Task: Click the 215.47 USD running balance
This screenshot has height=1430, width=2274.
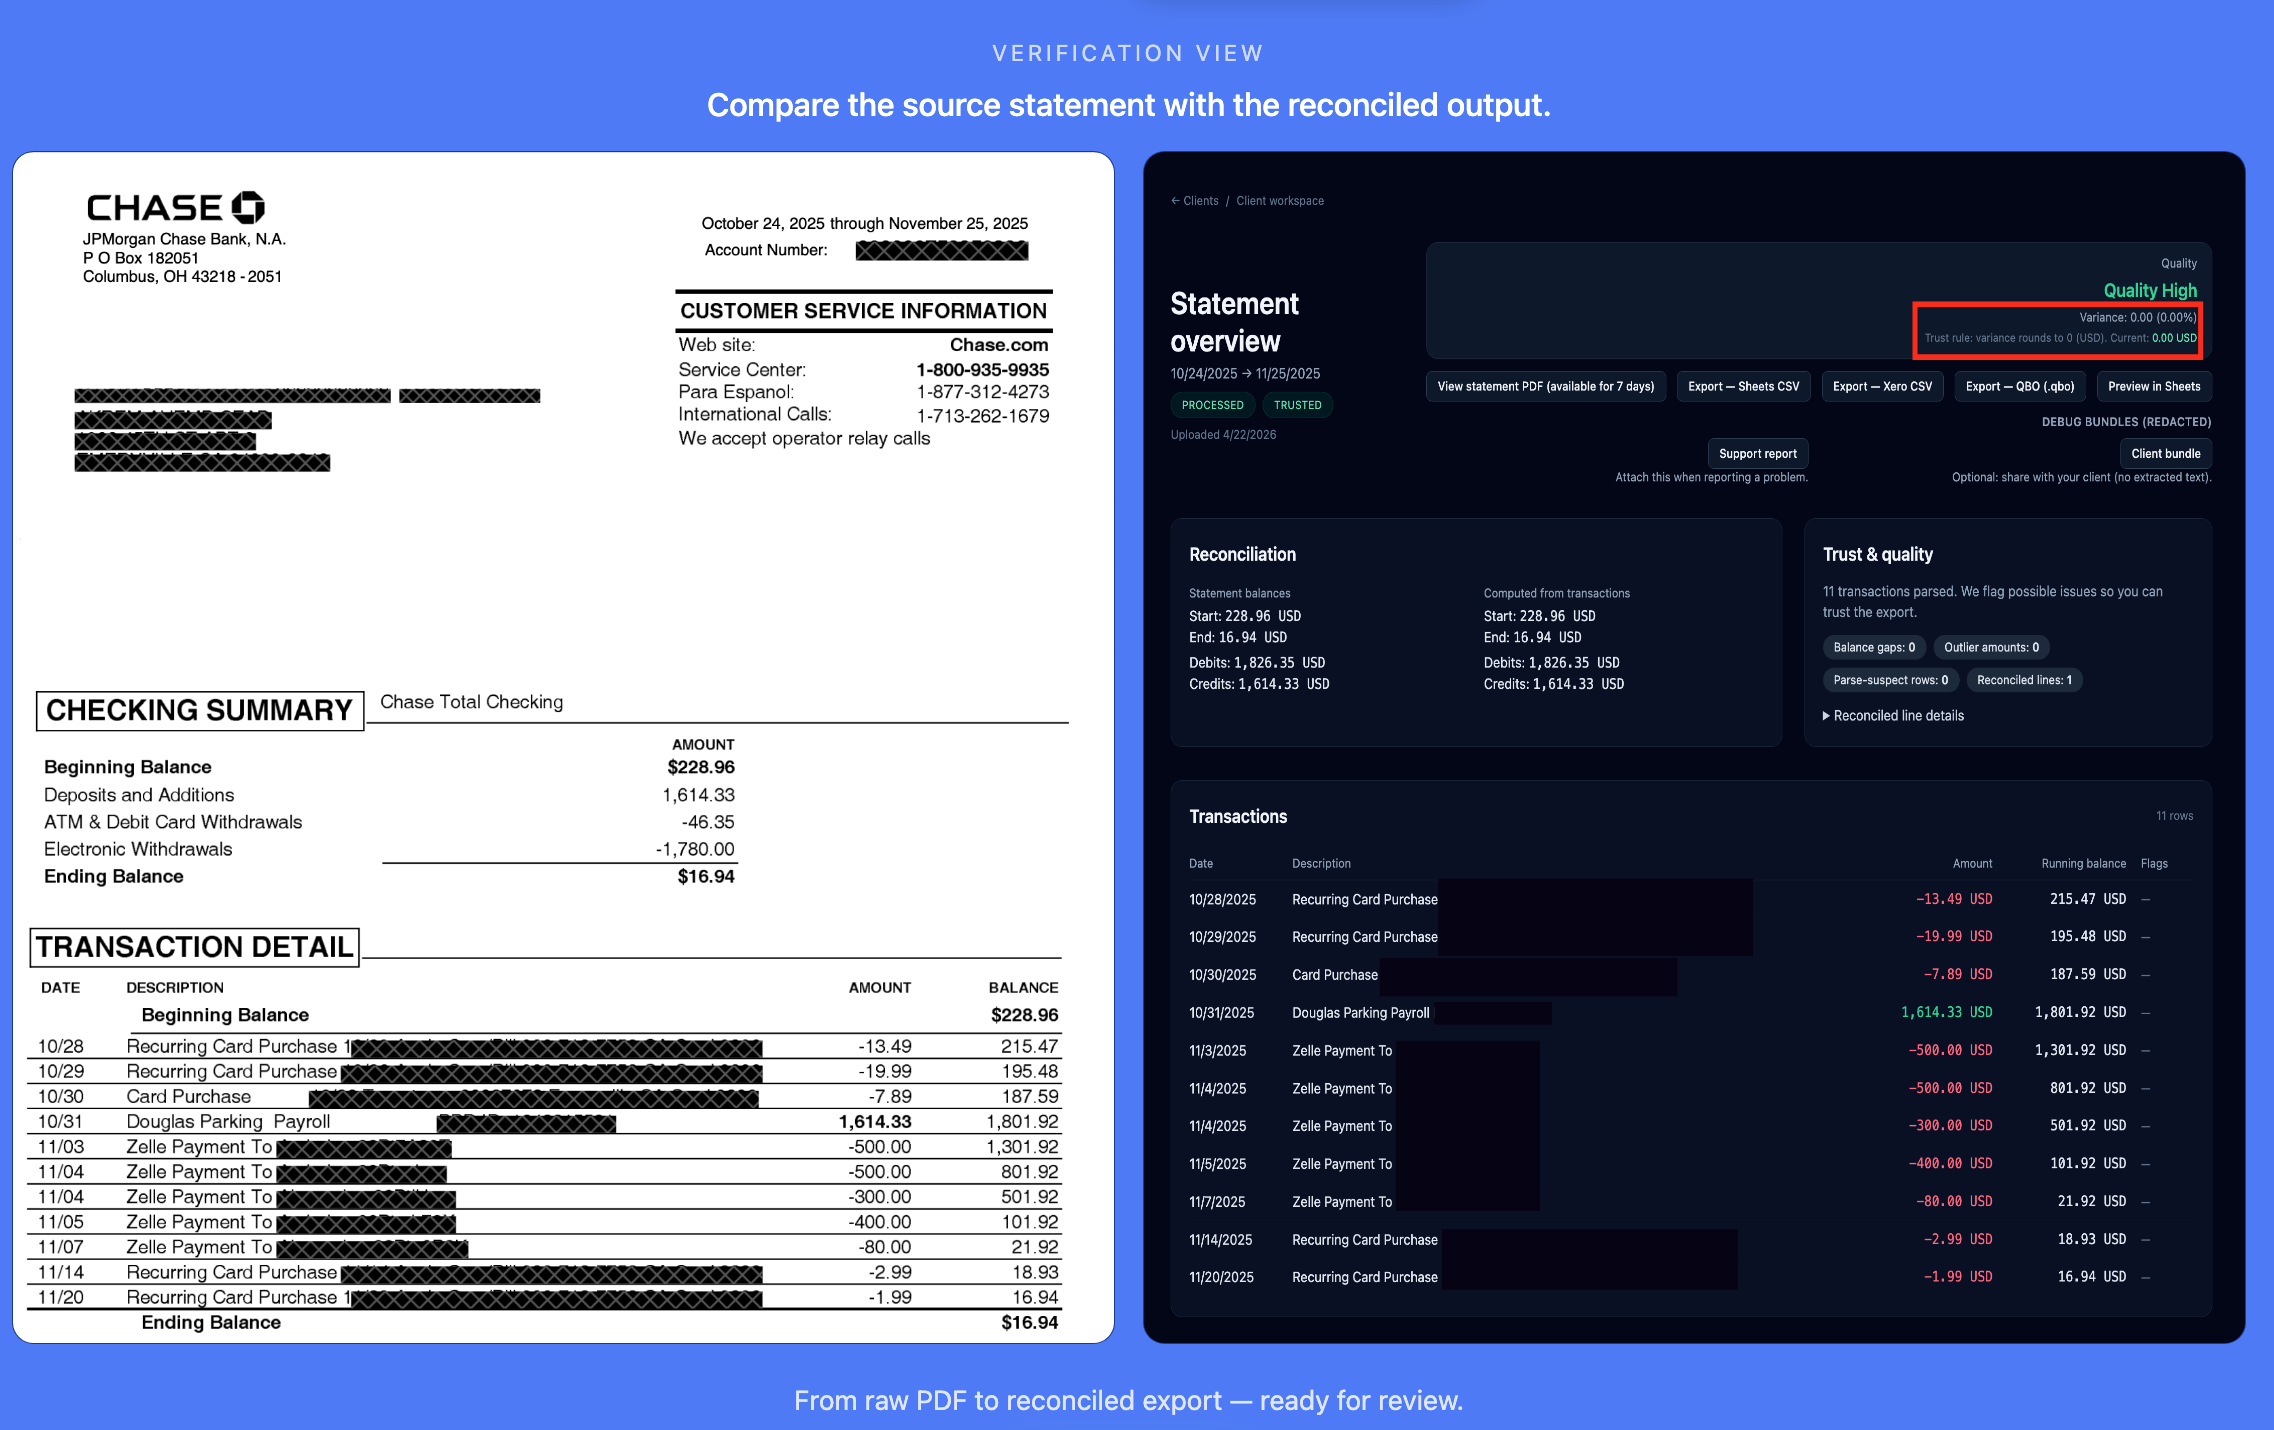Action: pyautogui.click(x=2088, y=899)
